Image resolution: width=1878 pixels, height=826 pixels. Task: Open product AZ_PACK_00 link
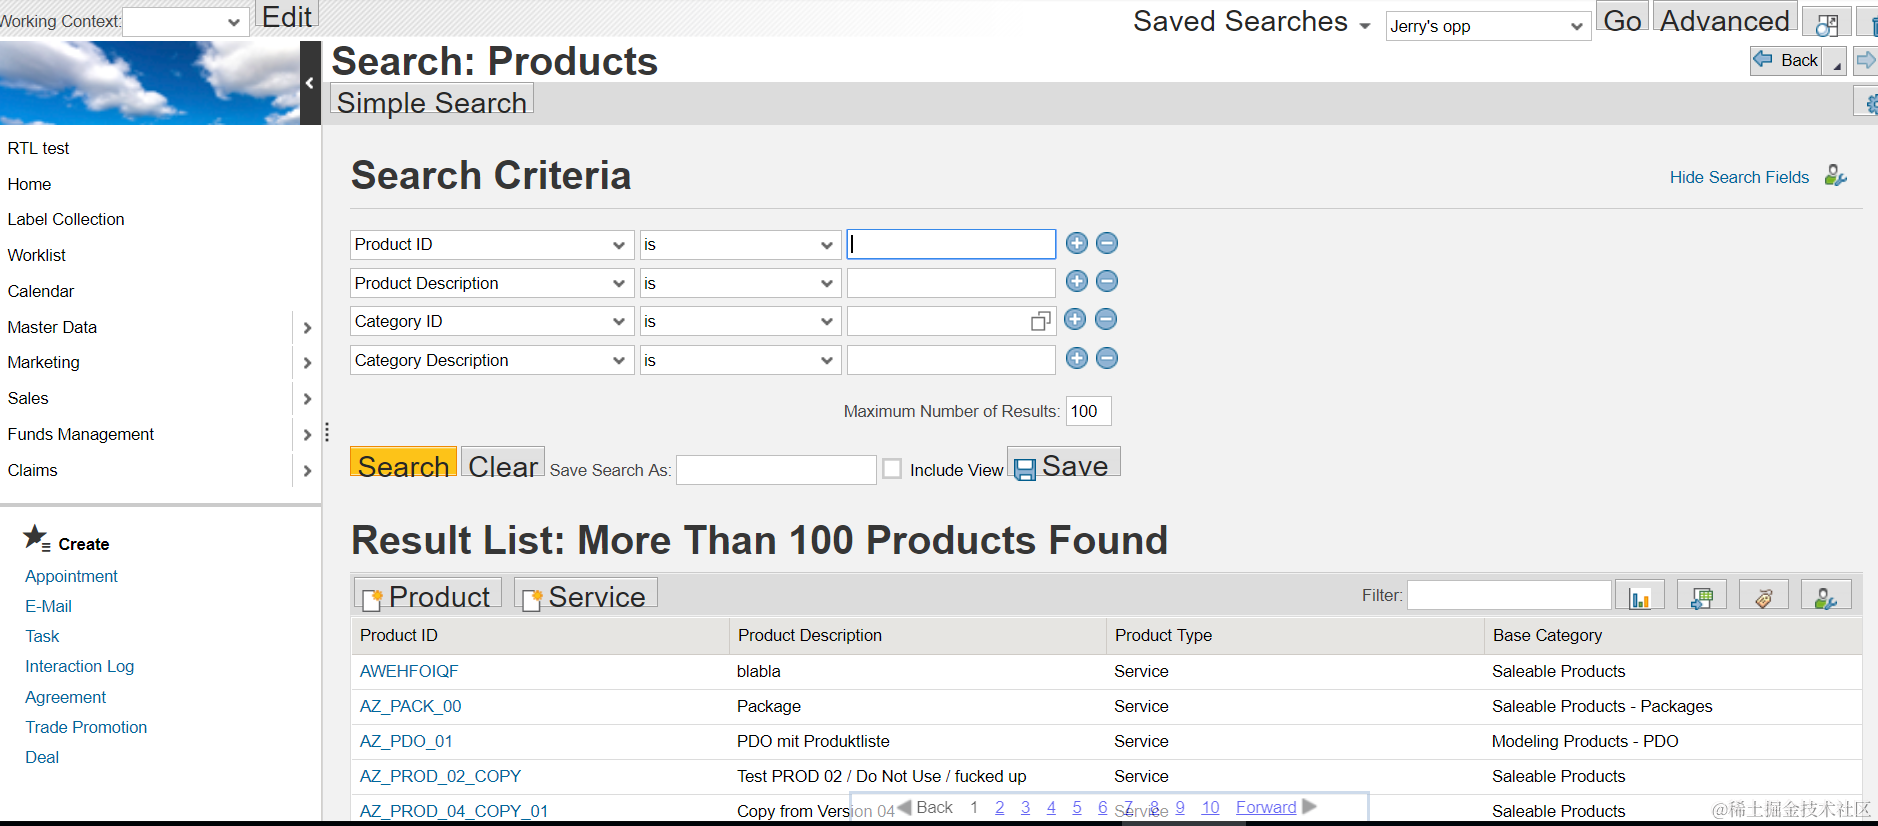[x=410, y=706]
